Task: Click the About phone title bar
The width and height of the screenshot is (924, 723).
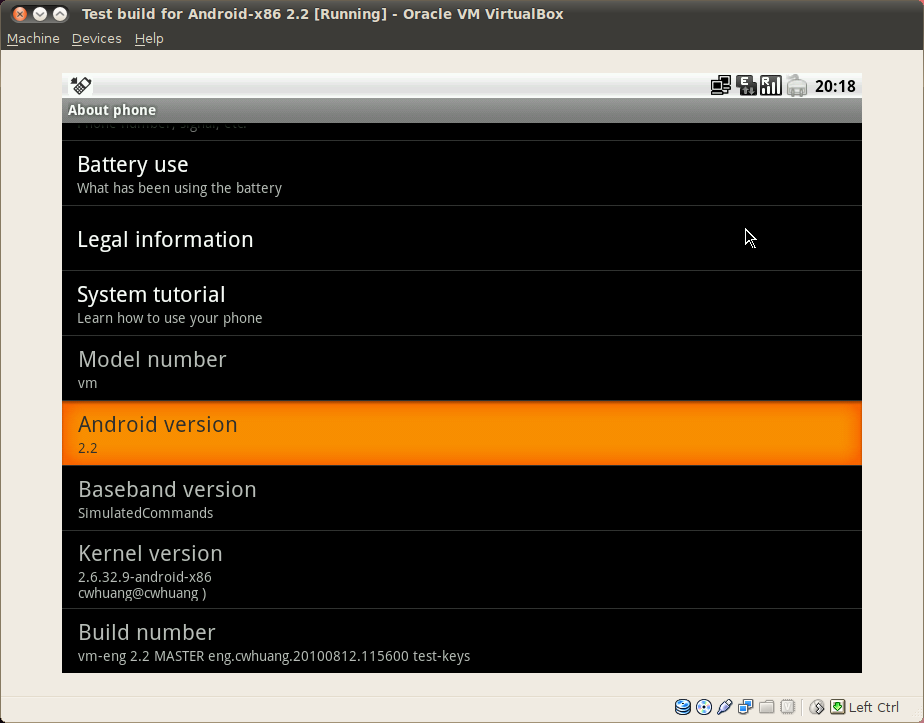Action: point(461,110)
